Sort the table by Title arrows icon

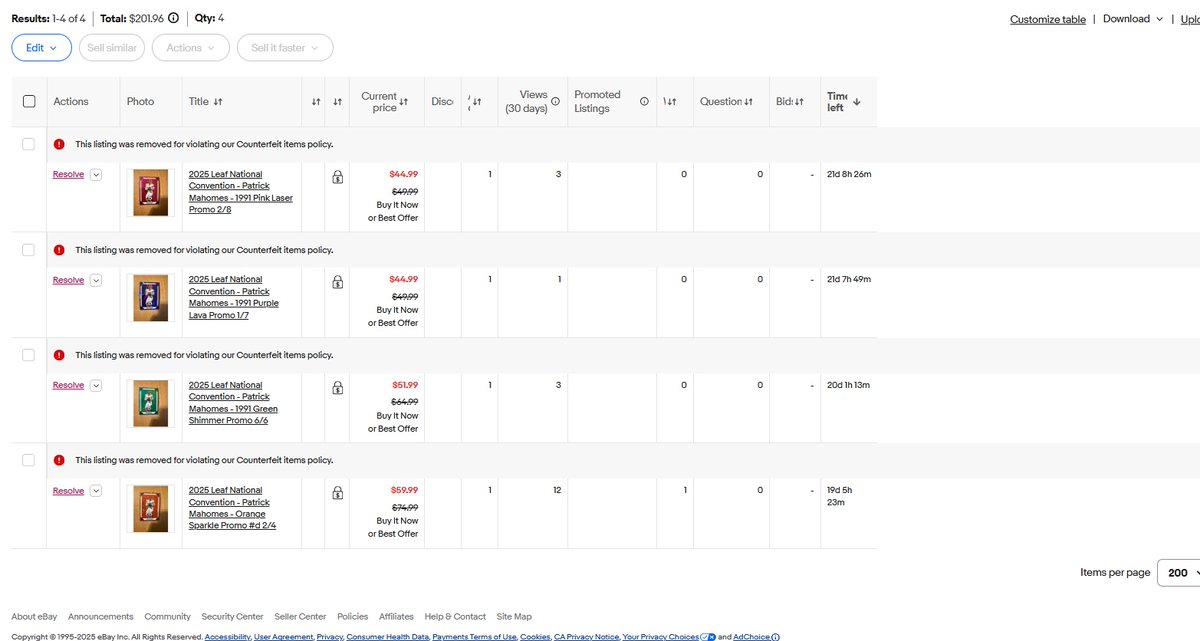[x=218, y=101]
